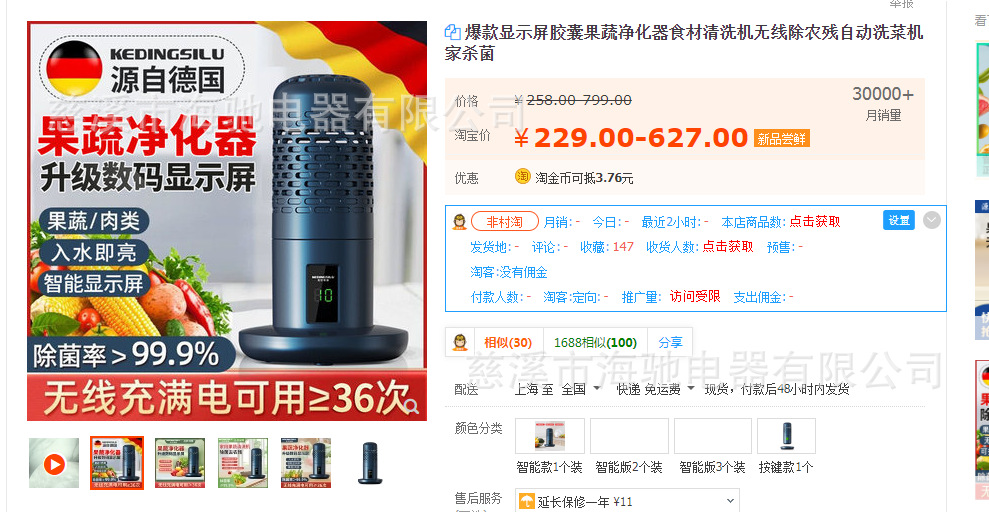Click the avatar icon beside 相似(30)
Screen dimensions: 989x512
(460, 342)
